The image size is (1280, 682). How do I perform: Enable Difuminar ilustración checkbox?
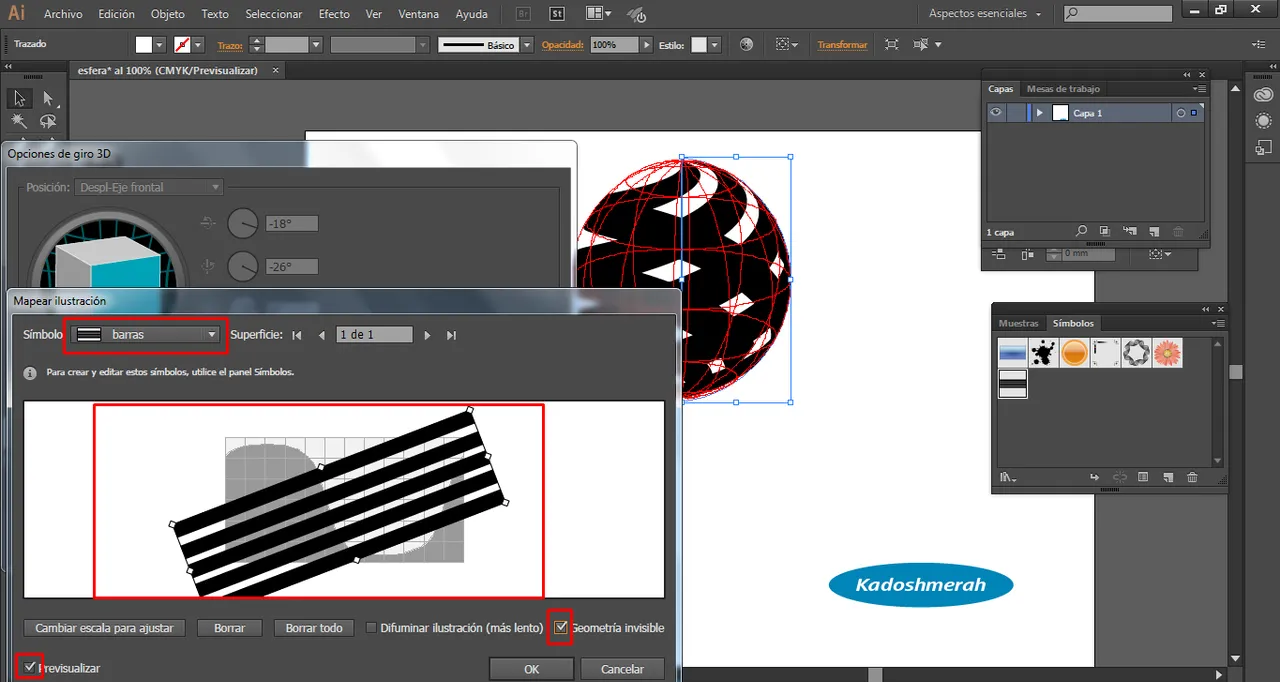coord(371,628)
